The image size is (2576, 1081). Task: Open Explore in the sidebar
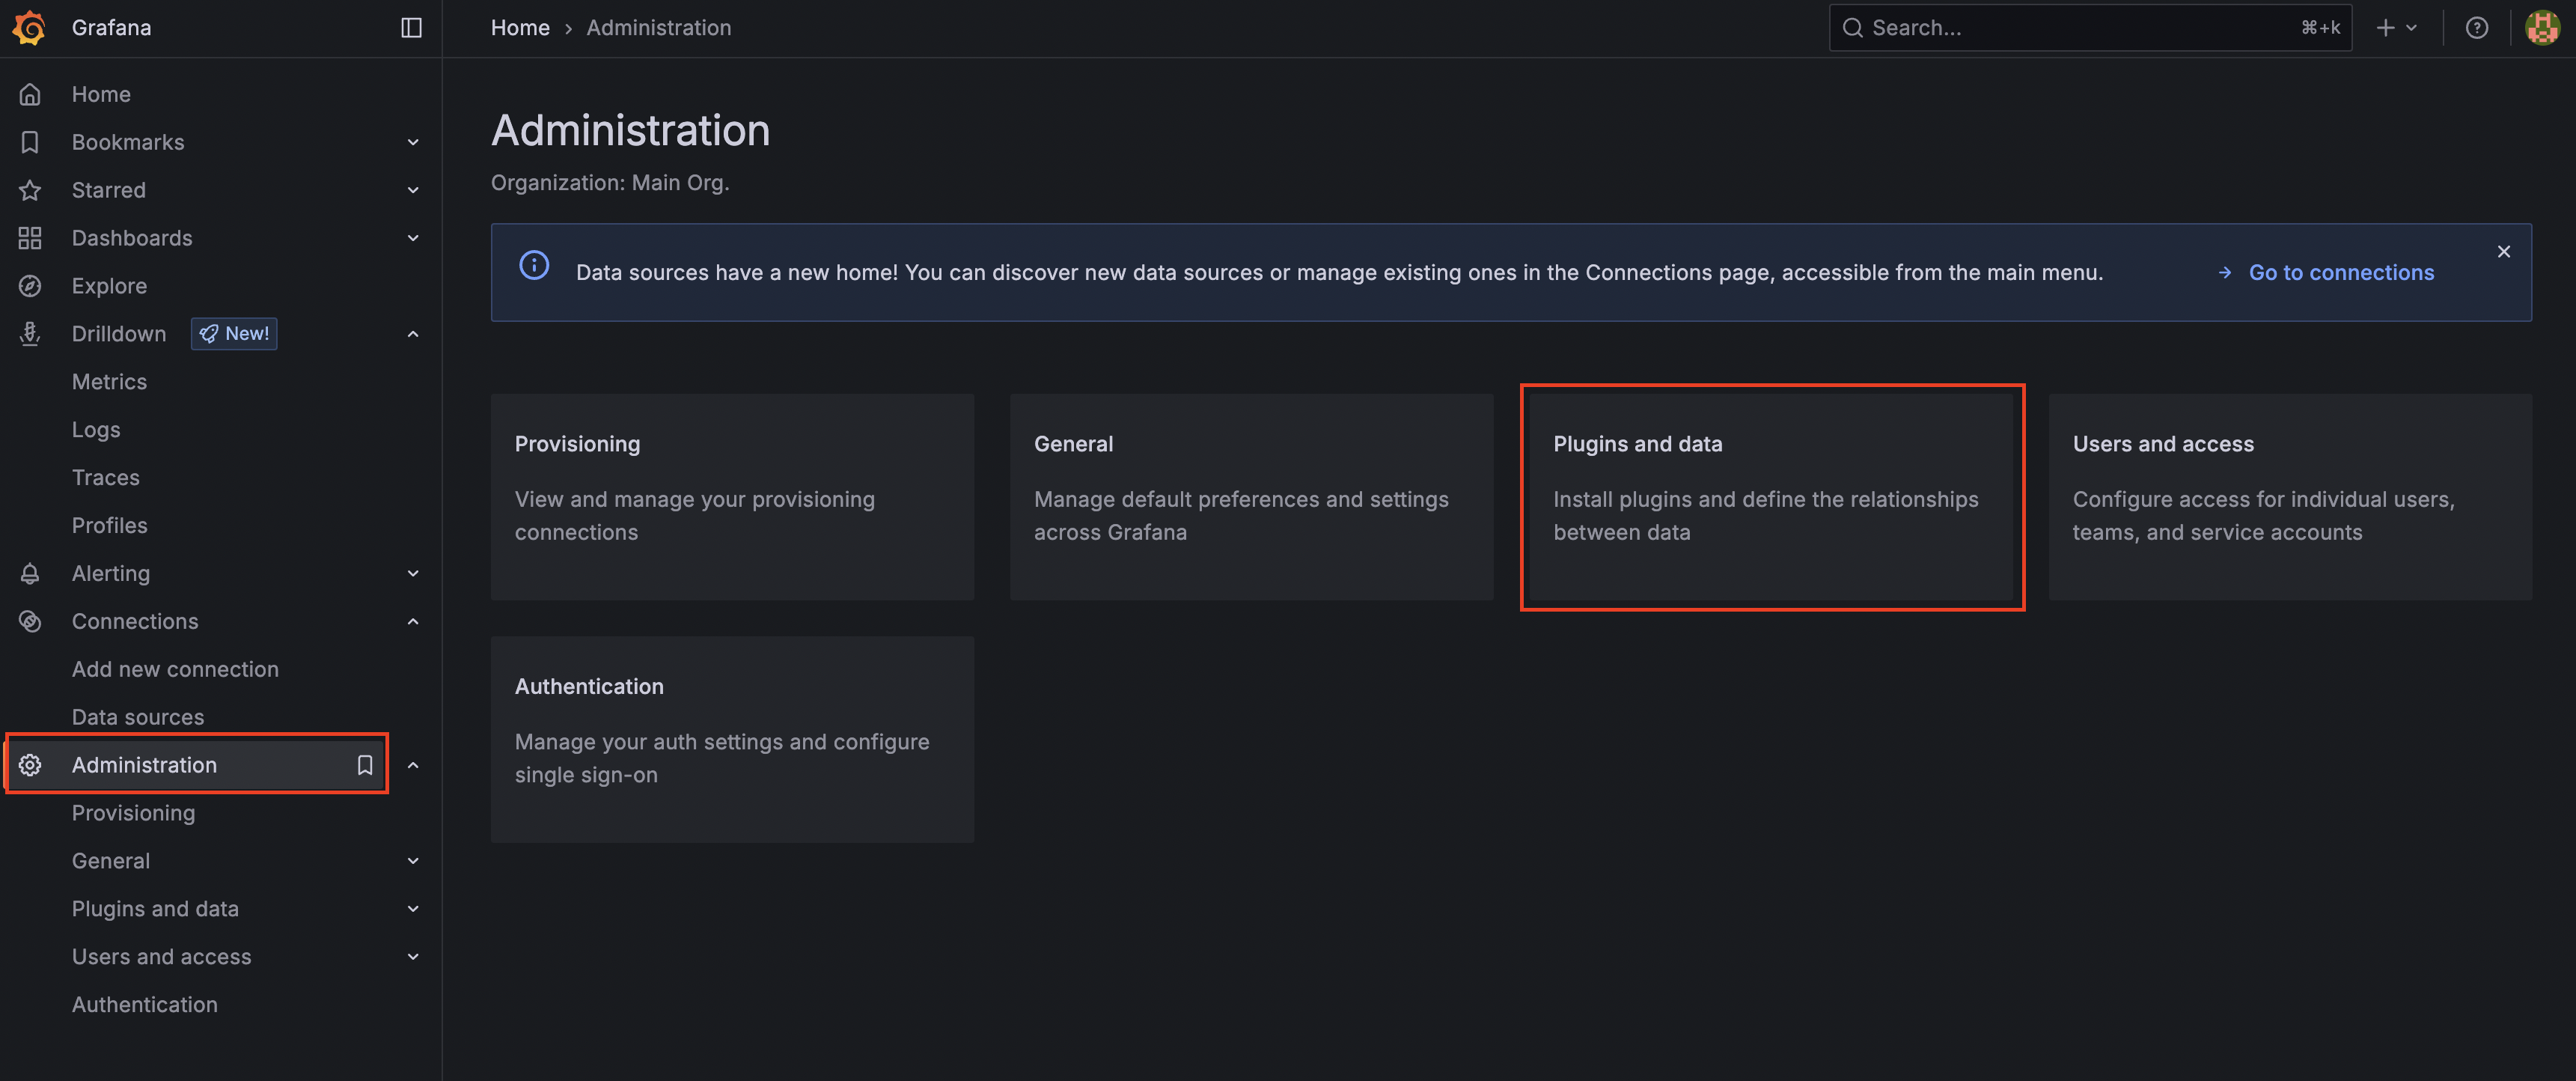(109, 286)
